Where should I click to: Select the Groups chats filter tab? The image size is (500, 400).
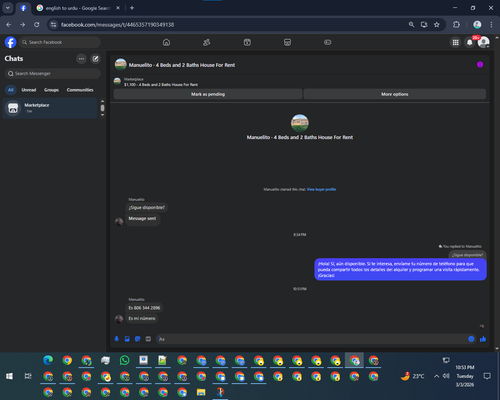pos(51,90)
